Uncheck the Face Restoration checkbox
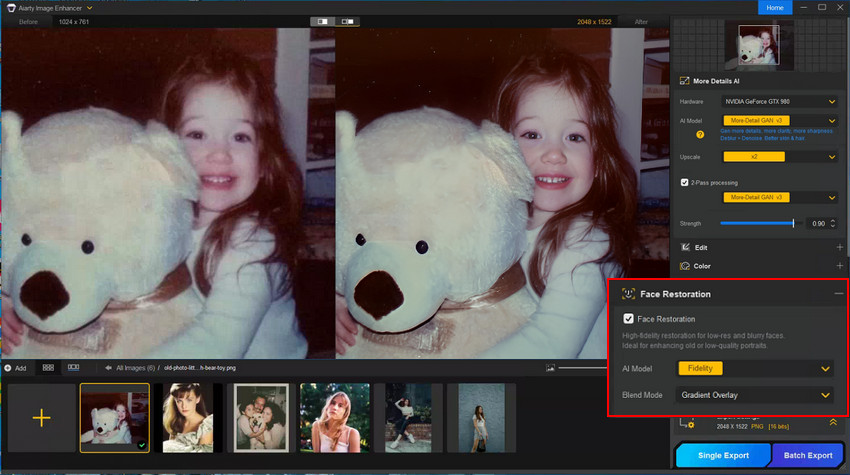The image size is (850, 475). coord(628,319)
